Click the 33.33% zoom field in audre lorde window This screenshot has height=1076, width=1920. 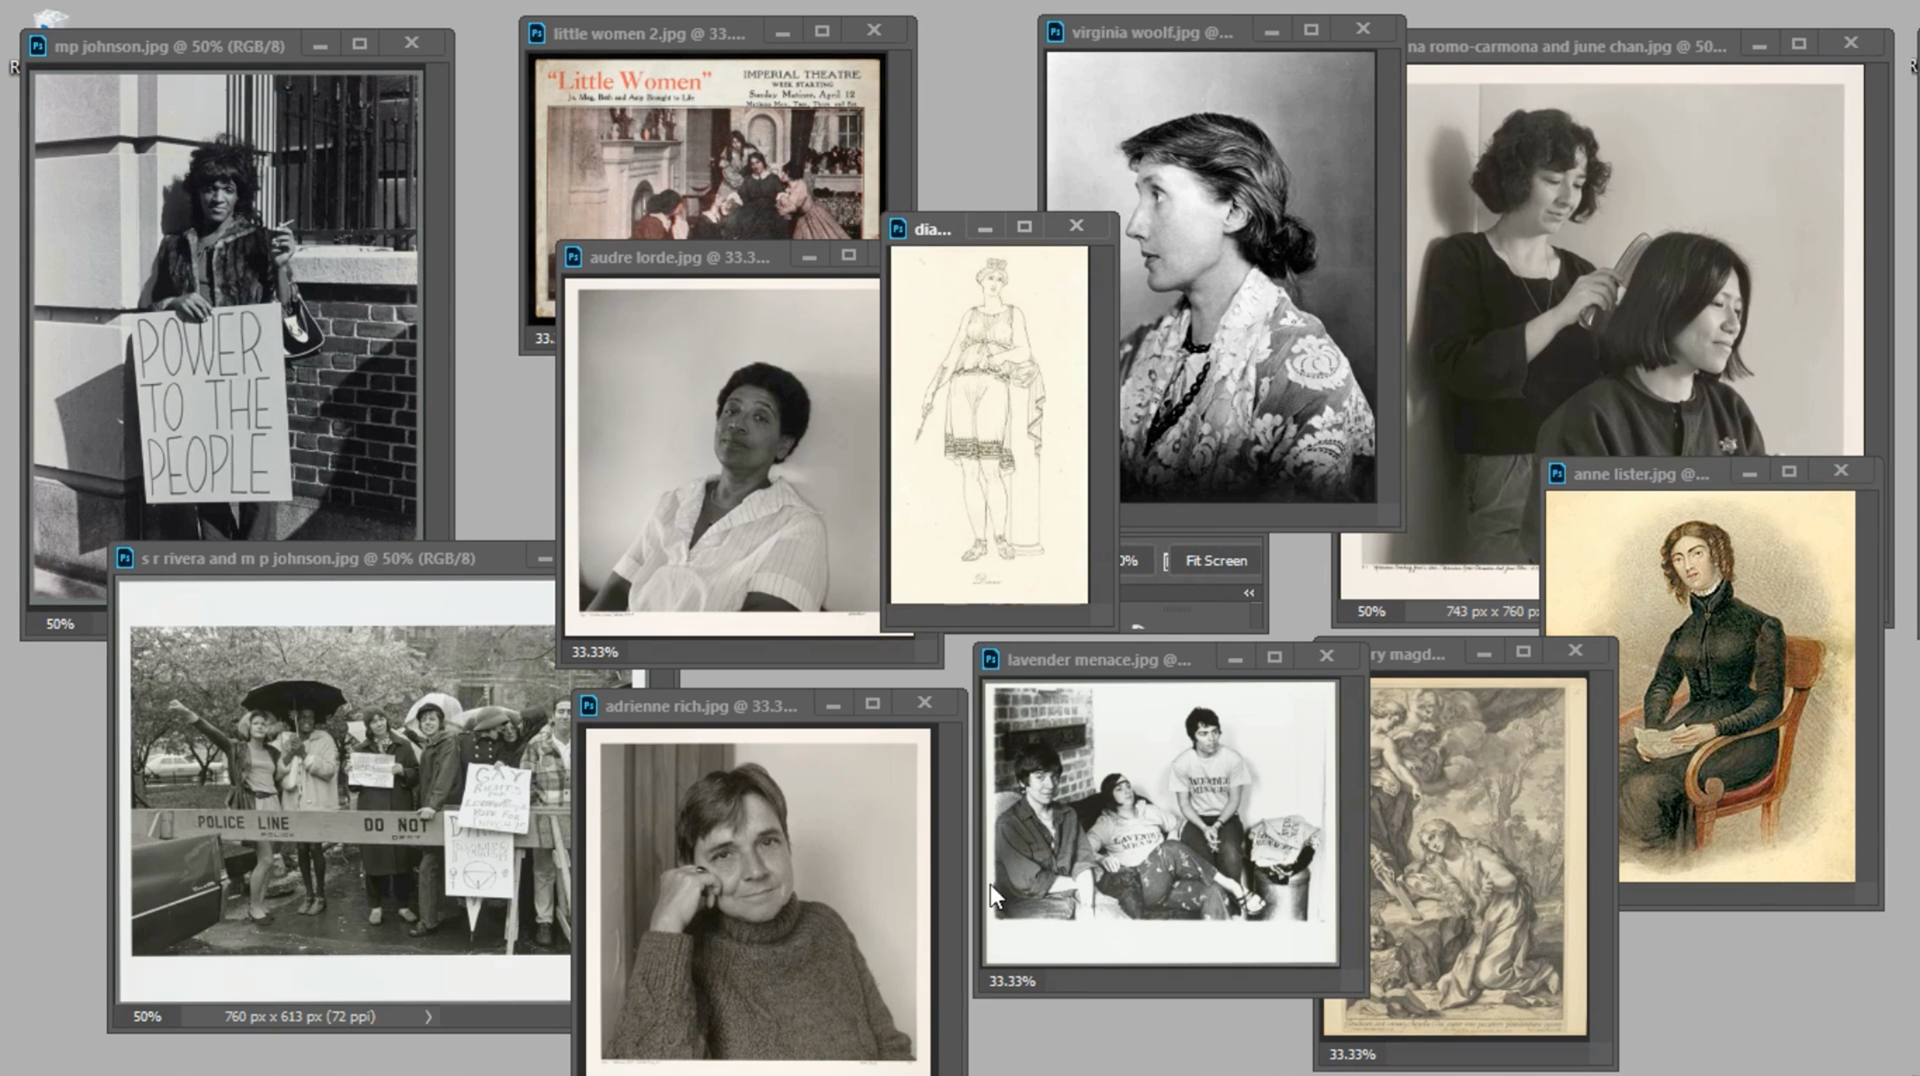click(595, 651)
